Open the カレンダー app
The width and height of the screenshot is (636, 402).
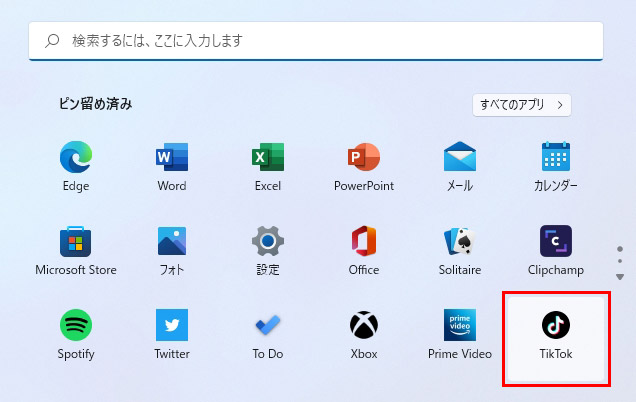click(x=556, y=158)
